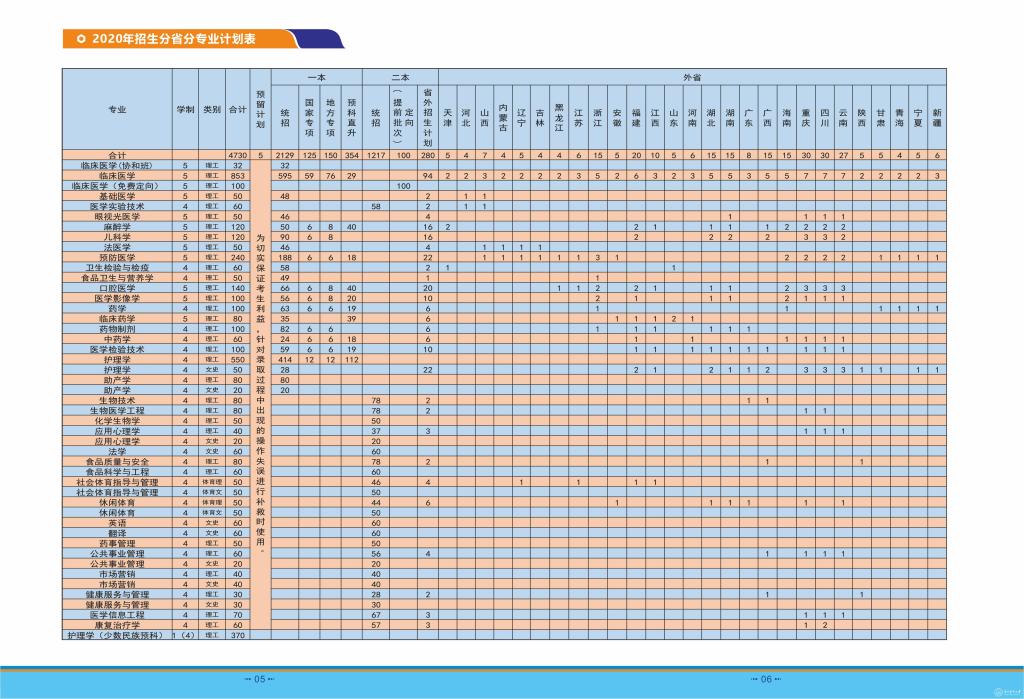Select the 一本 group header
This screenshot has width=1024, height=699.
click(316, 76)
